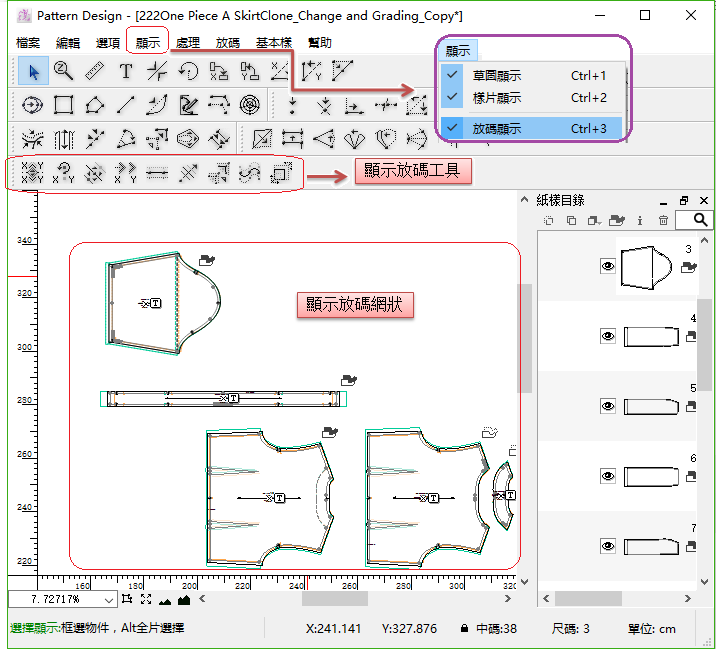Open the 基本樣 menu
The image size is (722, 660).
(274, 43)
